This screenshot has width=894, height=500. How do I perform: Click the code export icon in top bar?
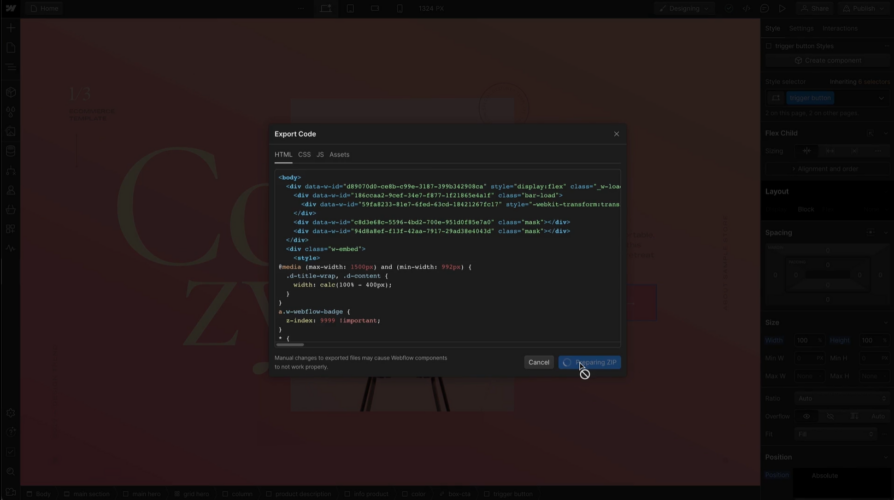tap(746, 9)
